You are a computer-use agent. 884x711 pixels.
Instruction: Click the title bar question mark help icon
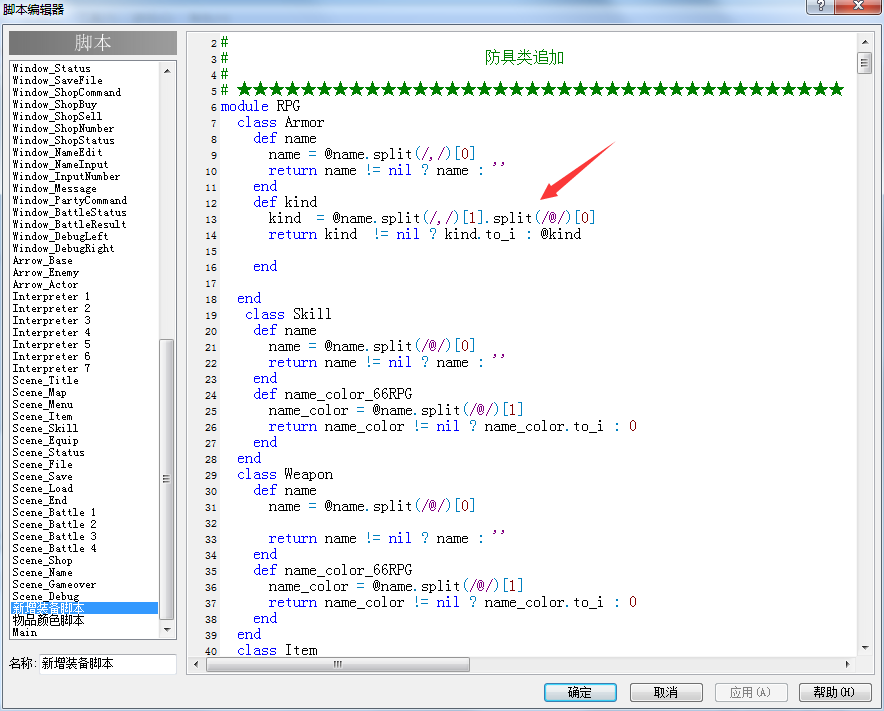[x=821, y=6]
